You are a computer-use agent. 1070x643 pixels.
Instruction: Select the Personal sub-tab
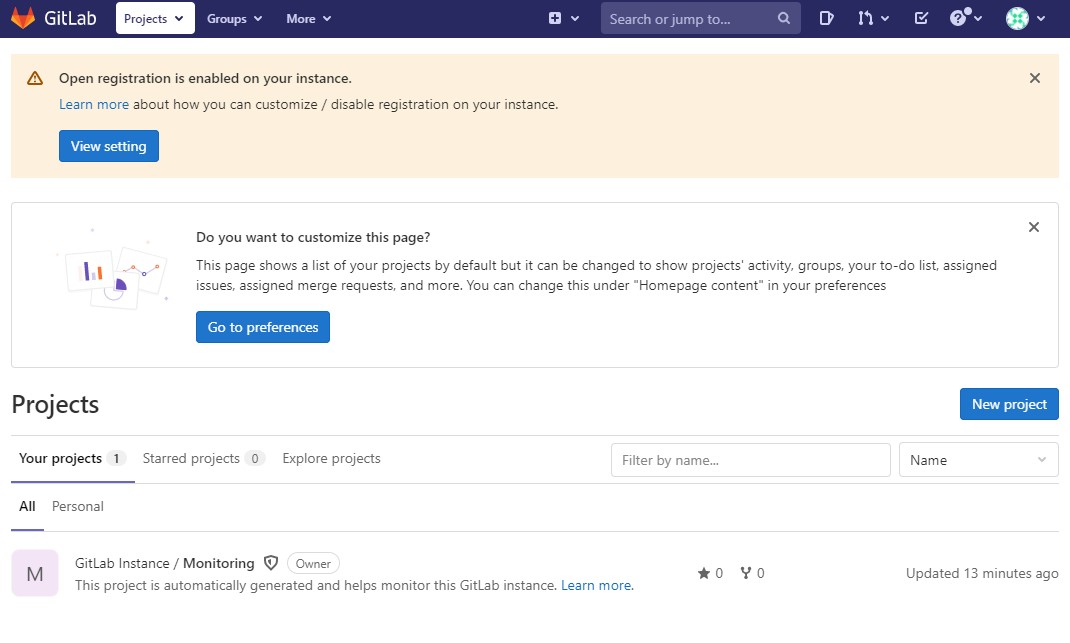pos(78,506)
